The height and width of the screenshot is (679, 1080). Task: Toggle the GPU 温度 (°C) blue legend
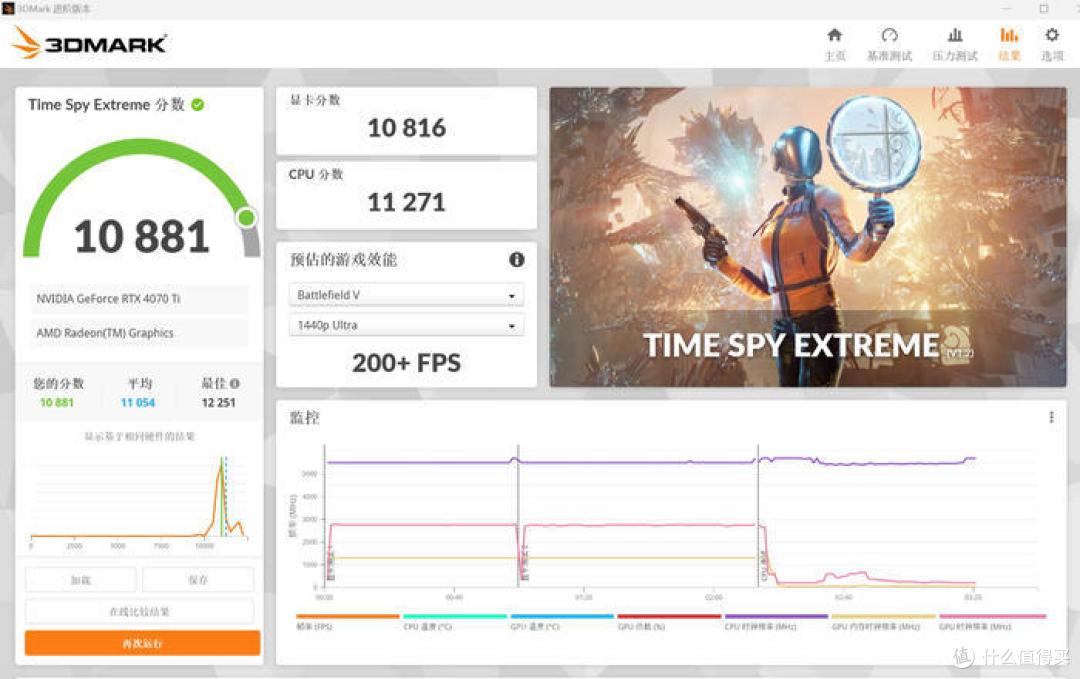tap(562, 622)
